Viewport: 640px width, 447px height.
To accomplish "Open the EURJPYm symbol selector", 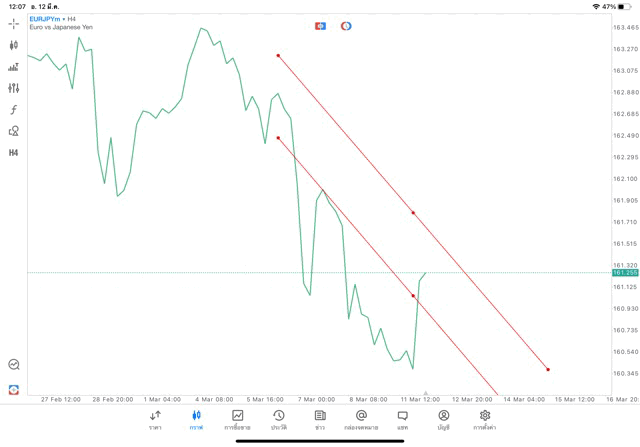I will coord(47,19).
